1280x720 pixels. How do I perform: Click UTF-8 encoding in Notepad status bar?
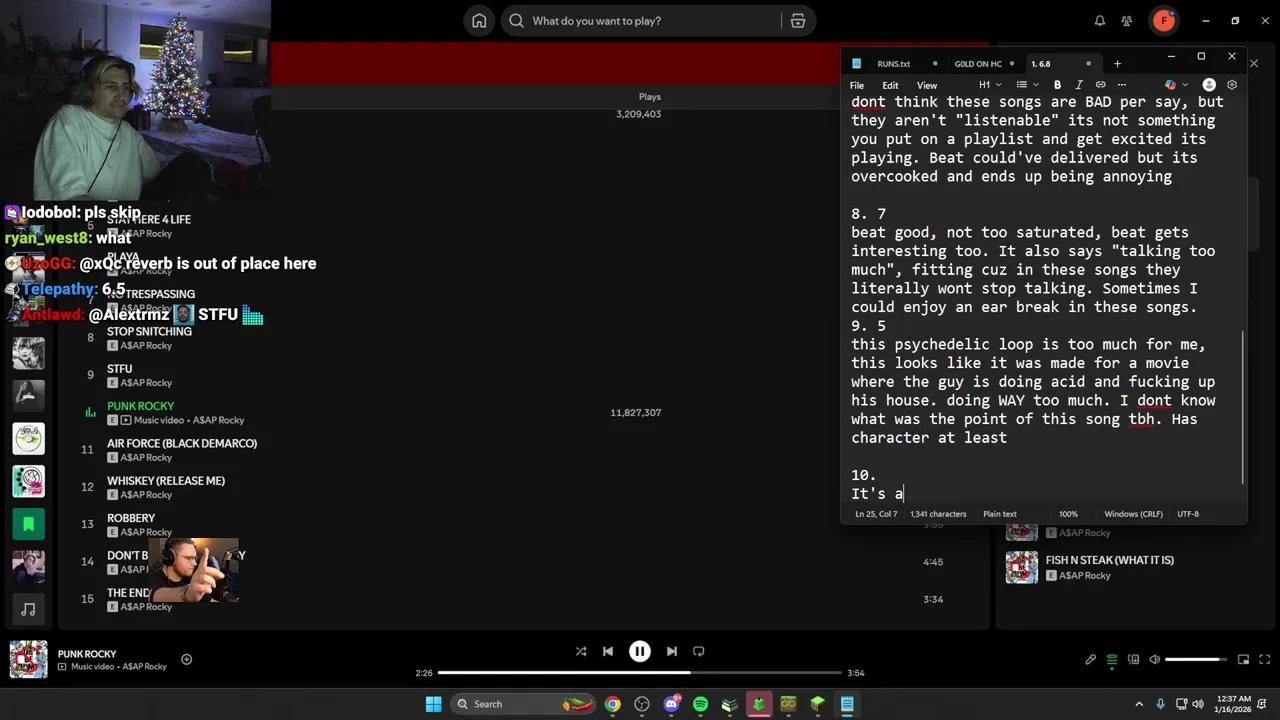[1188, 514]
